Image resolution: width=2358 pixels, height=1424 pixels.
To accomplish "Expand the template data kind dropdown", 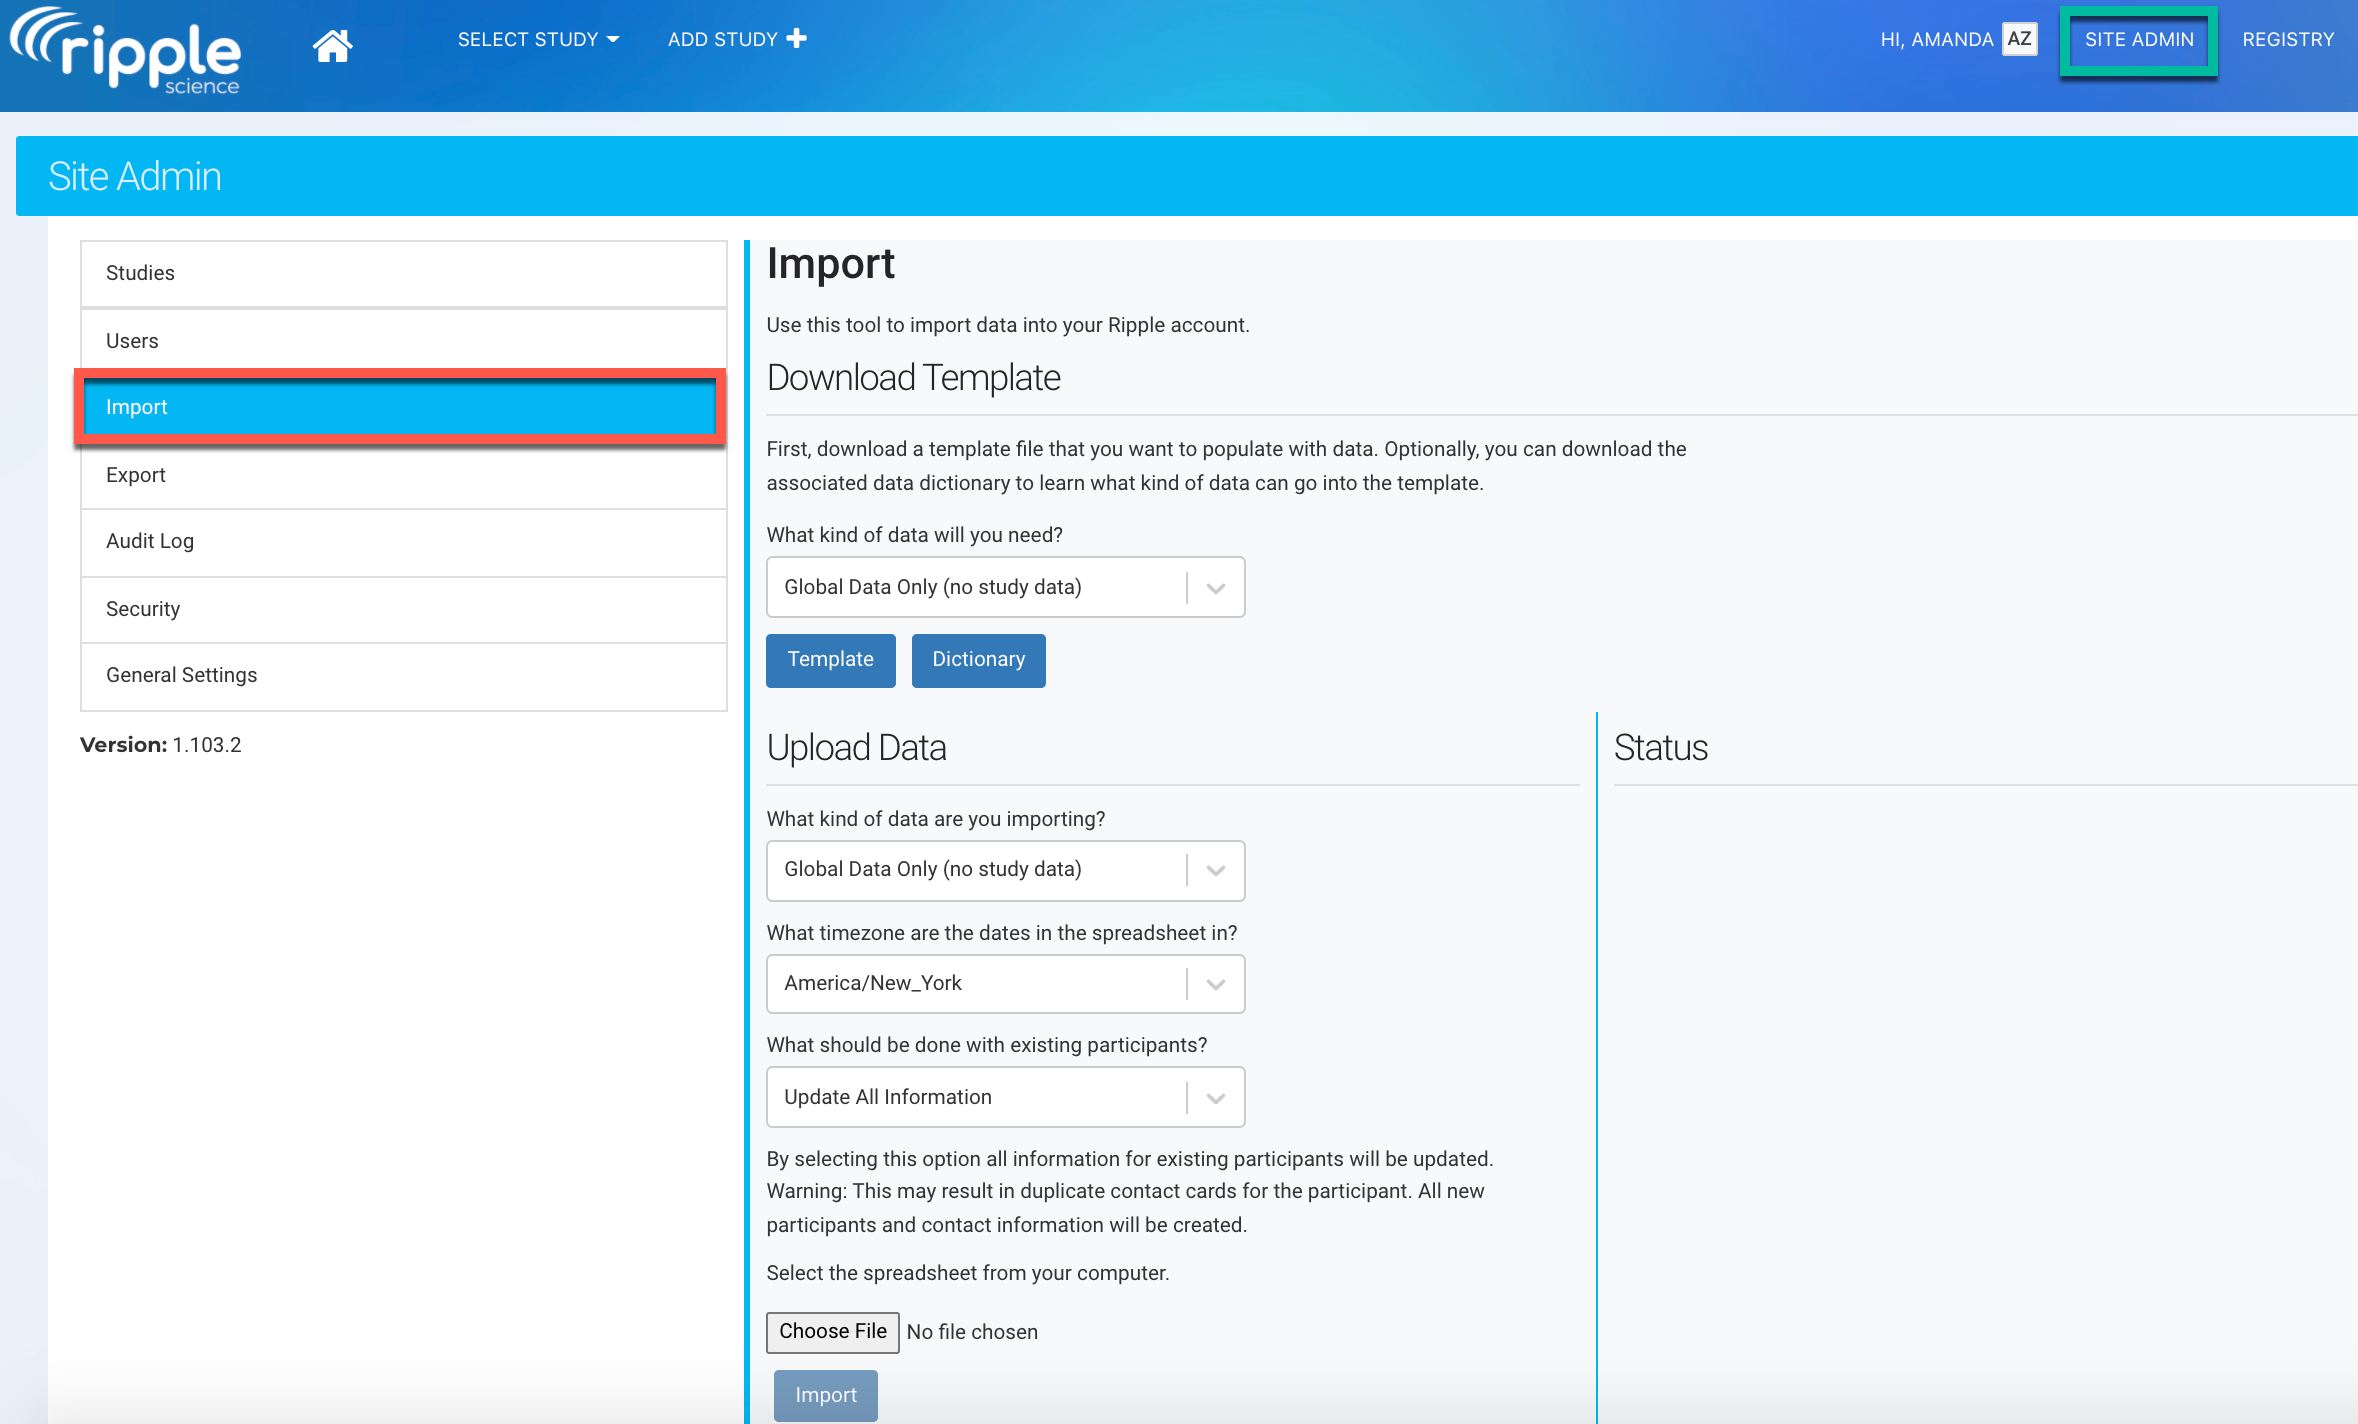I will pos(1004,587).
